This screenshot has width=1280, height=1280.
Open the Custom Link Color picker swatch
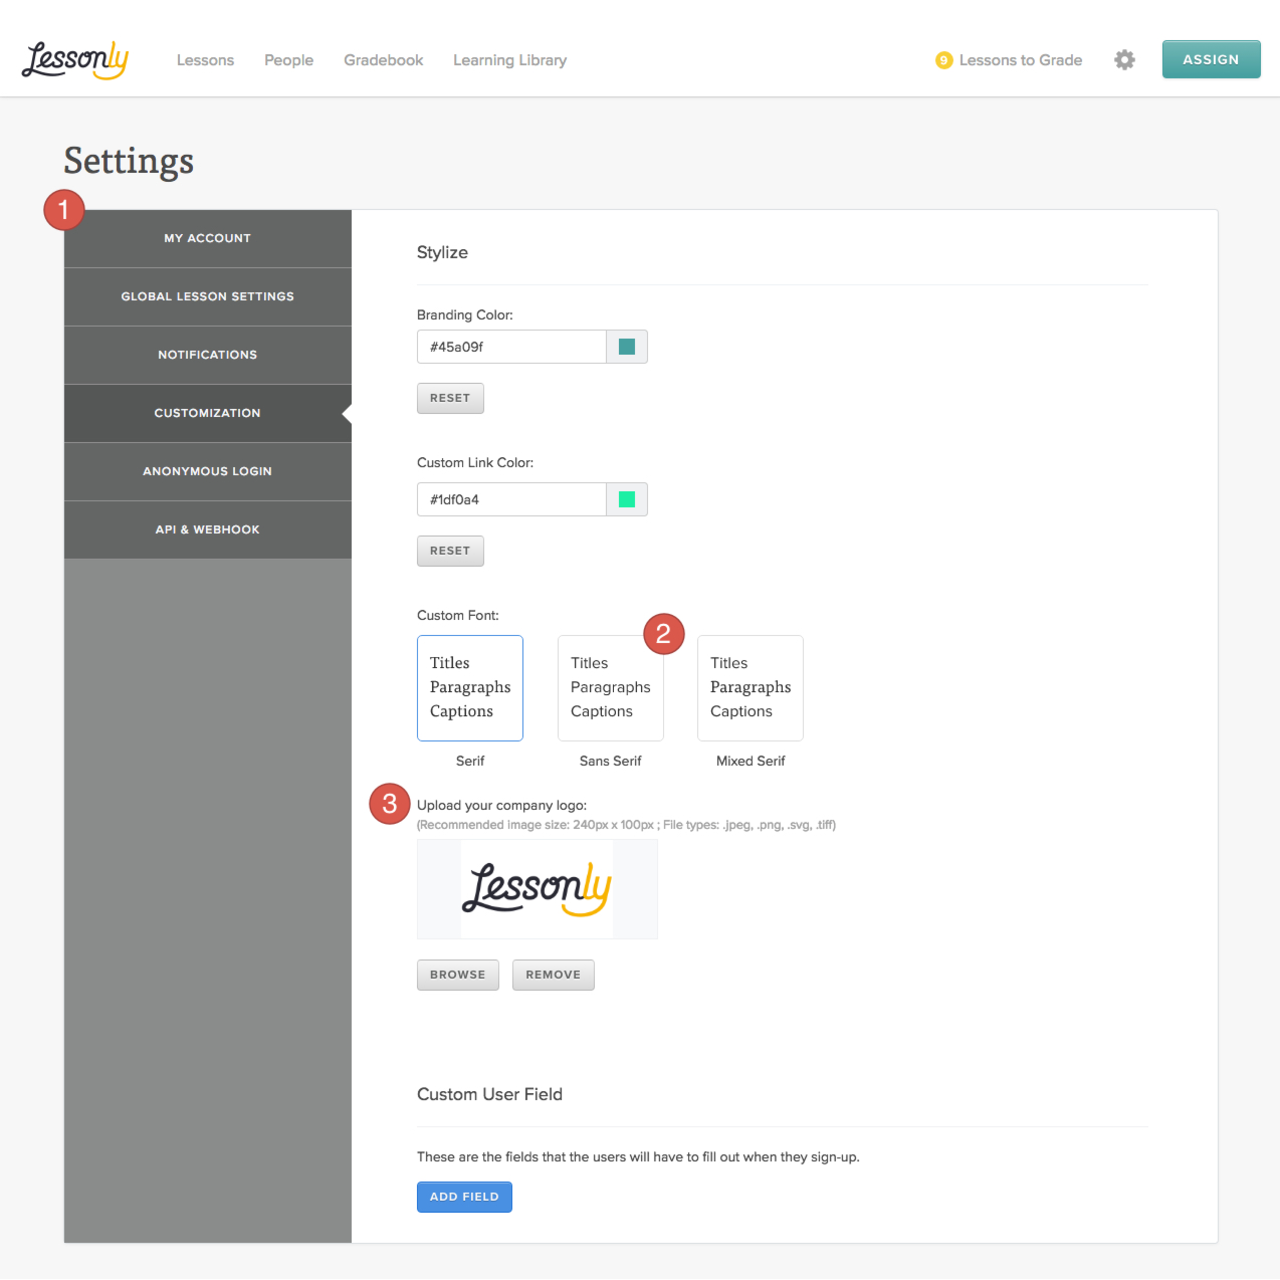click(626, 499)
